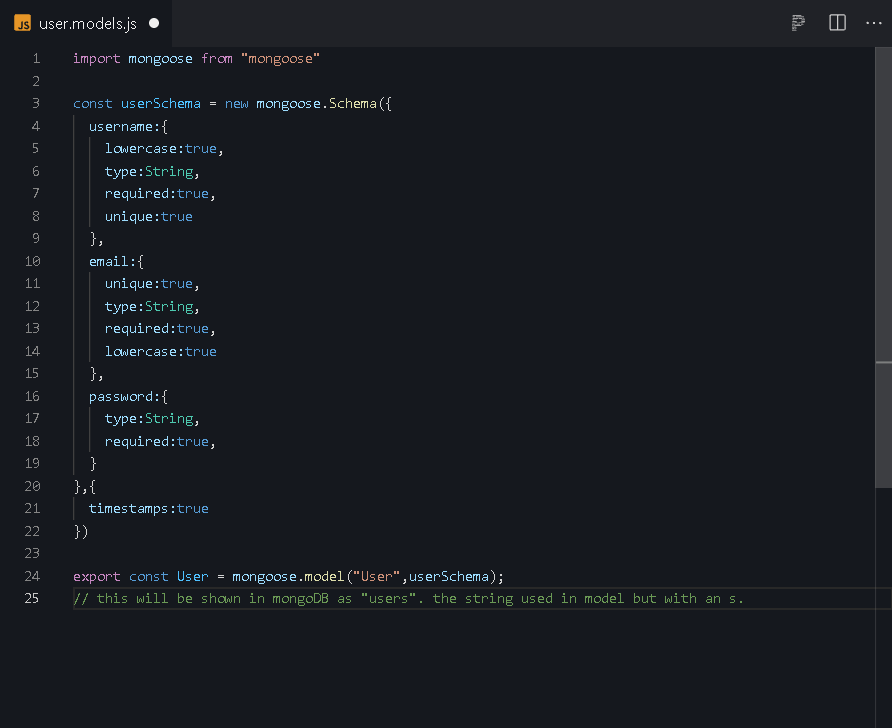Click the "import" keyword on line 1
This screenshot has width=892, height=728.
coord(97,59)
